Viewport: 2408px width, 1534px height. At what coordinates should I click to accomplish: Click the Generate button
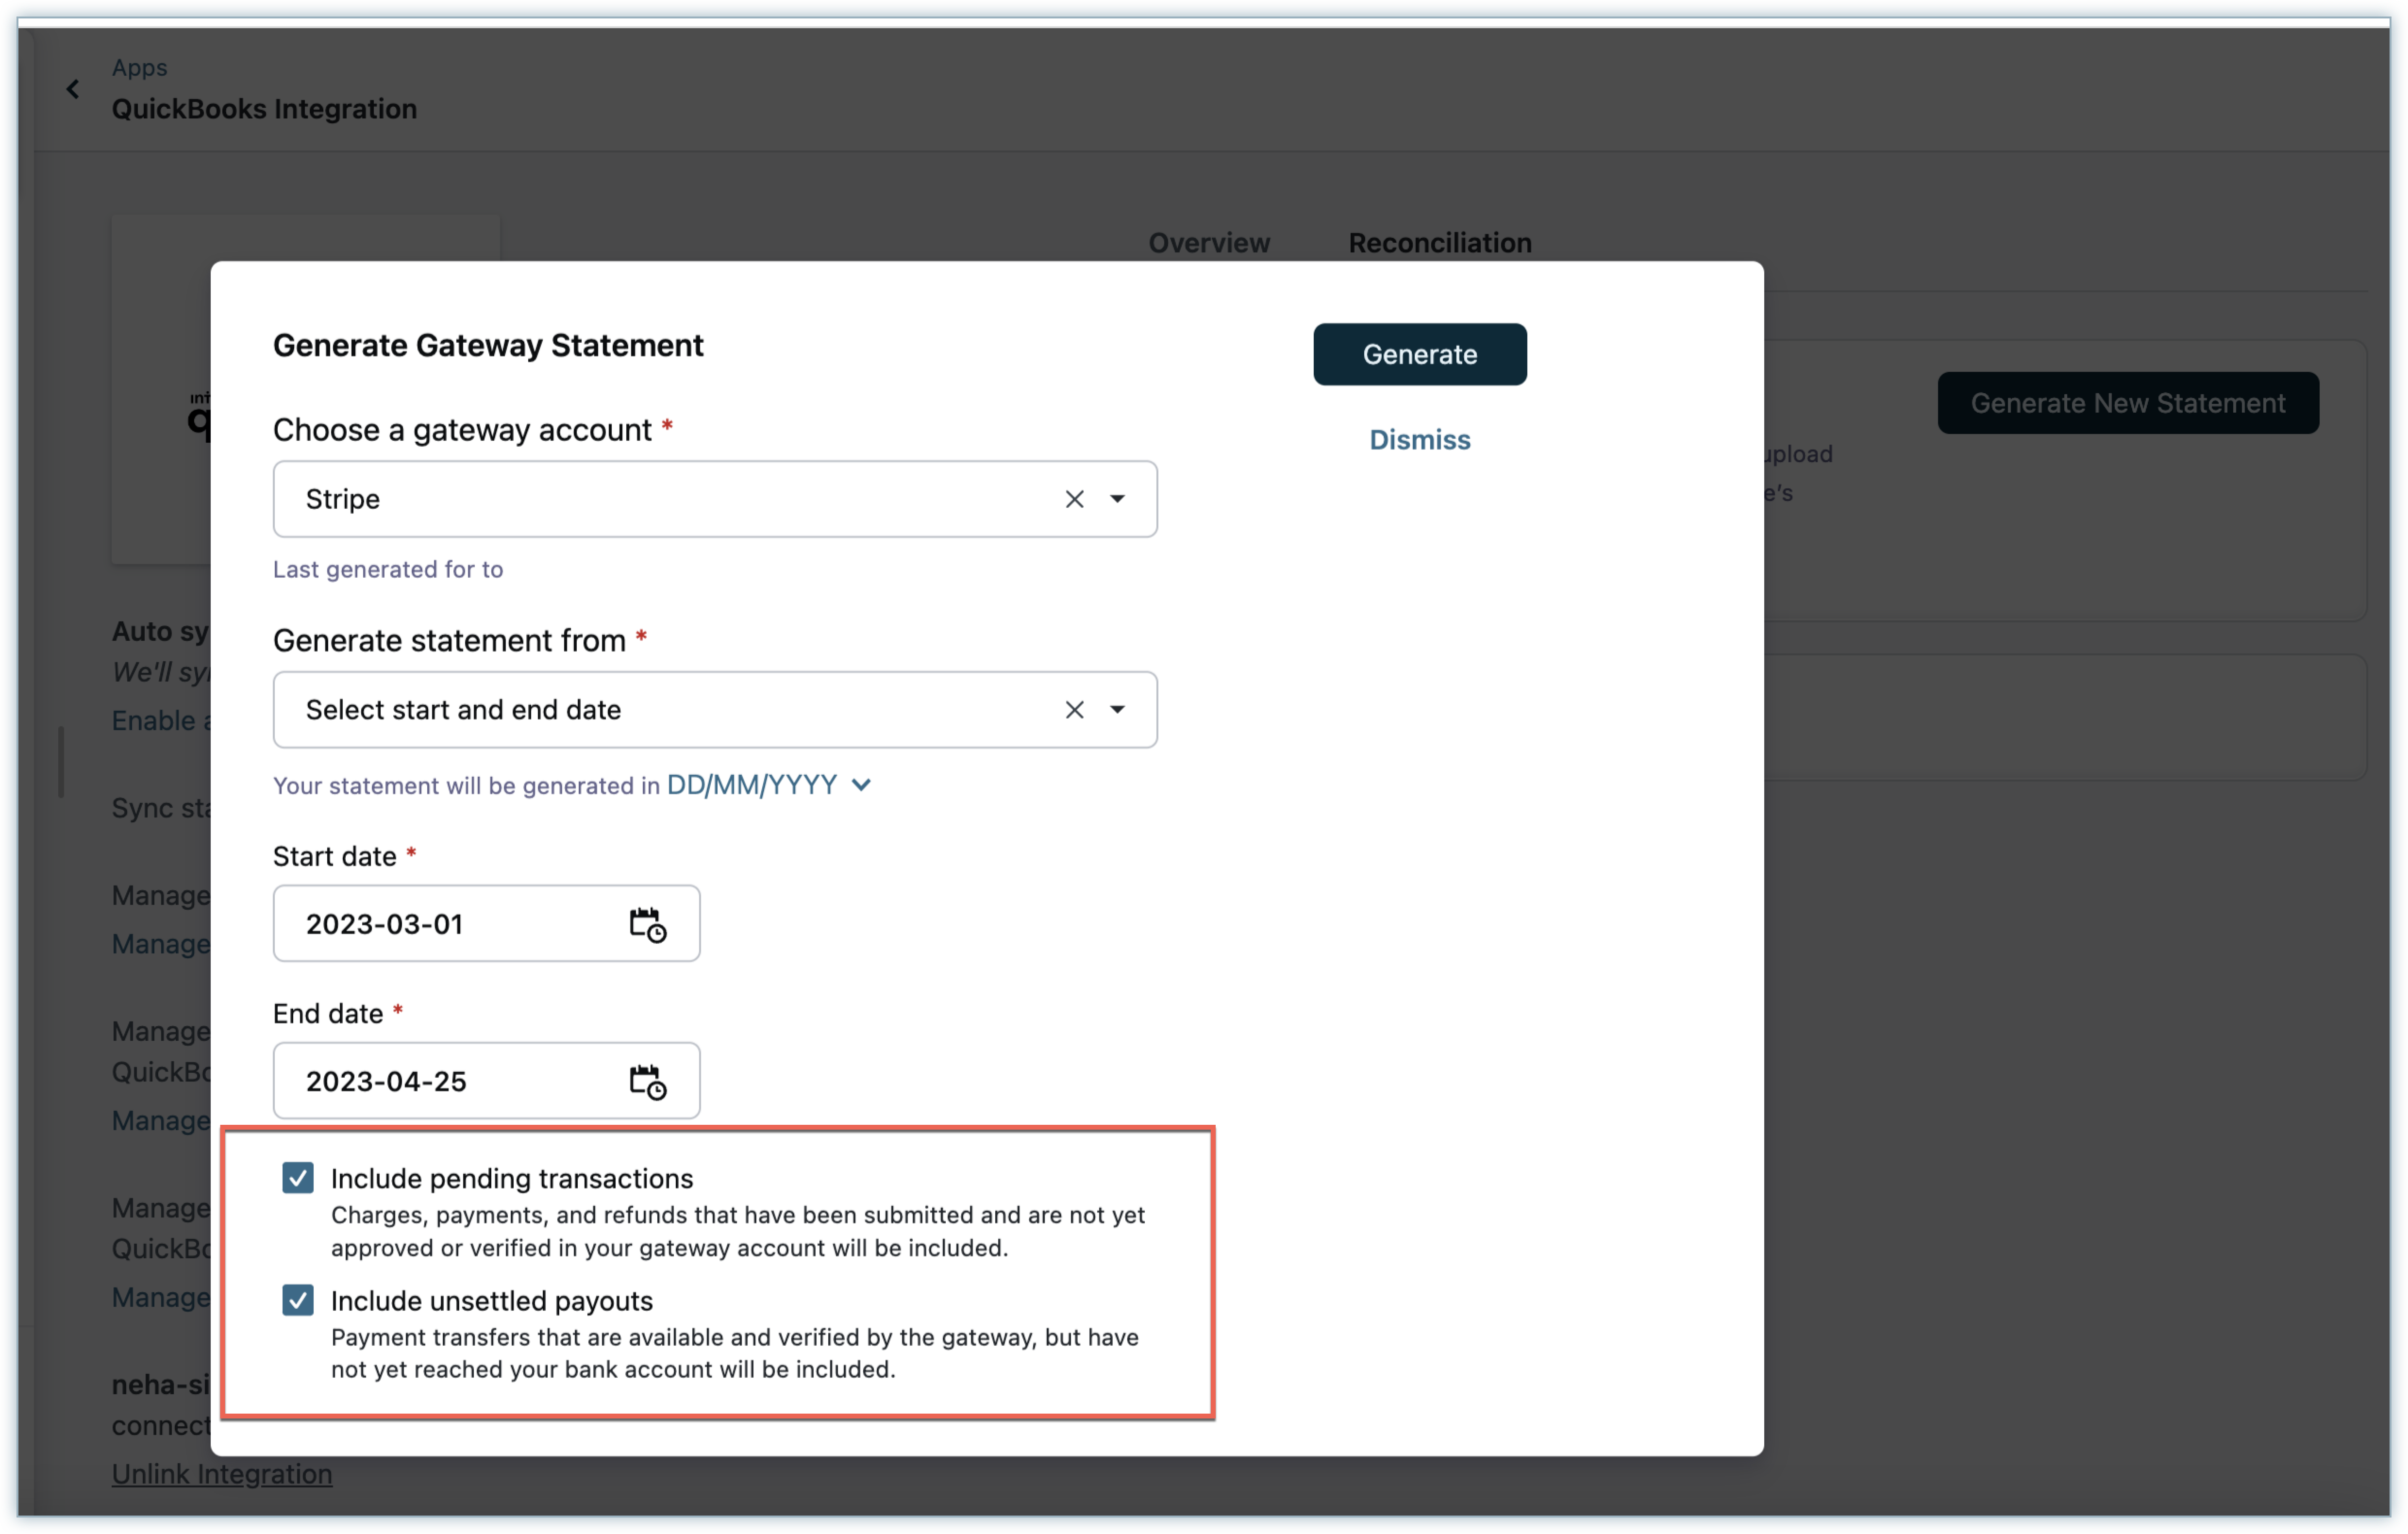point(1419,354)
